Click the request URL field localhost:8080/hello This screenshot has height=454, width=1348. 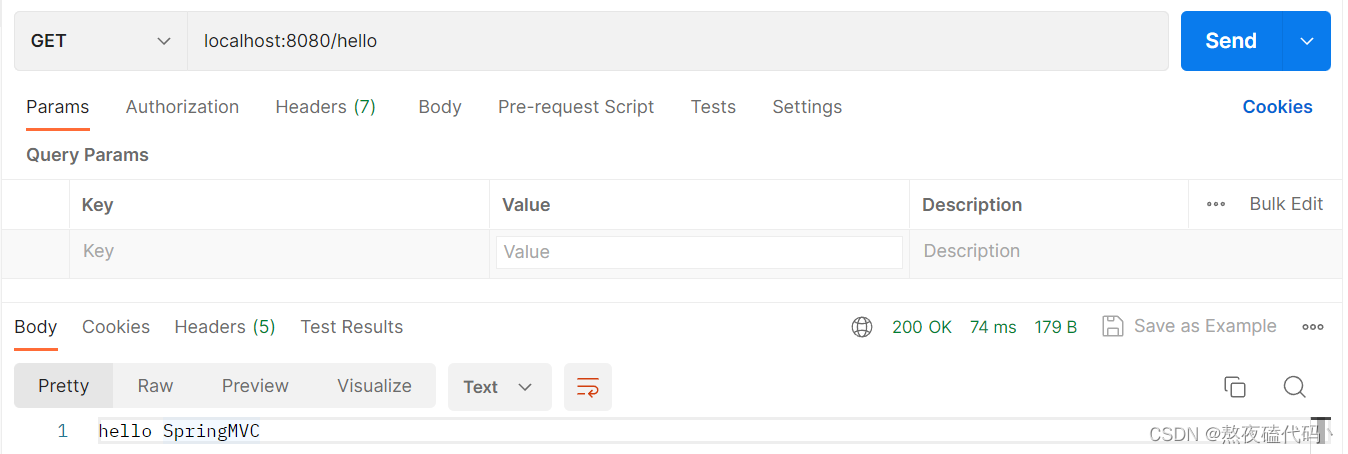tap(677, 41)
